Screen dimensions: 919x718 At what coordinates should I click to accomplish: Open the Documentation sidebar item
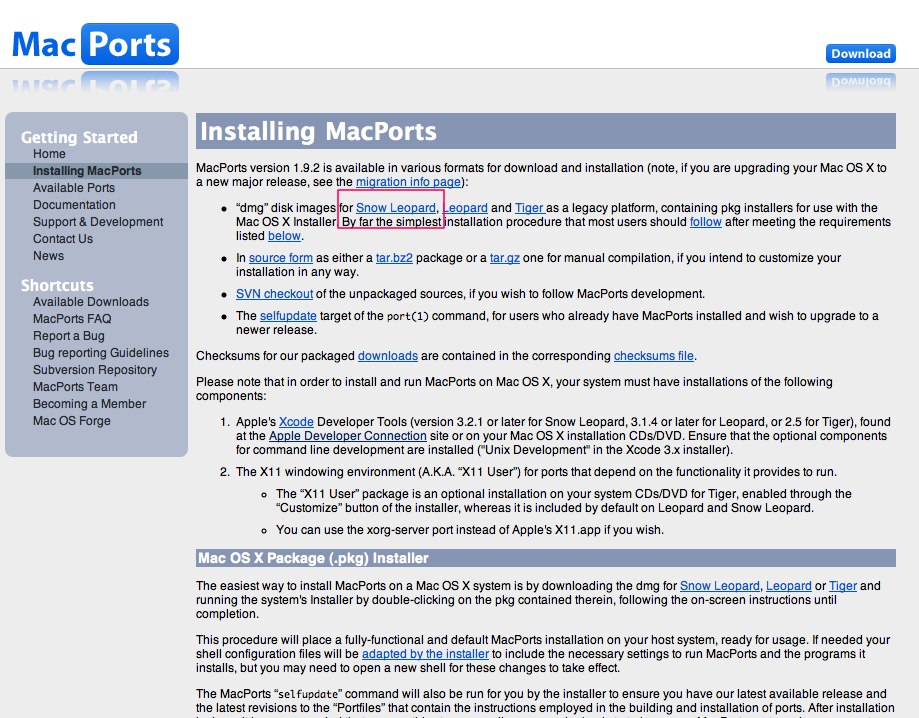click(x=74, y=205)
